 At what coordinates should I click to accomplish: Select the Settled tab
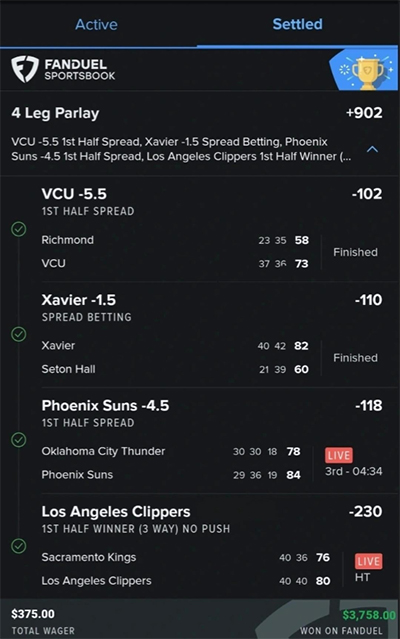coord(297,24)
